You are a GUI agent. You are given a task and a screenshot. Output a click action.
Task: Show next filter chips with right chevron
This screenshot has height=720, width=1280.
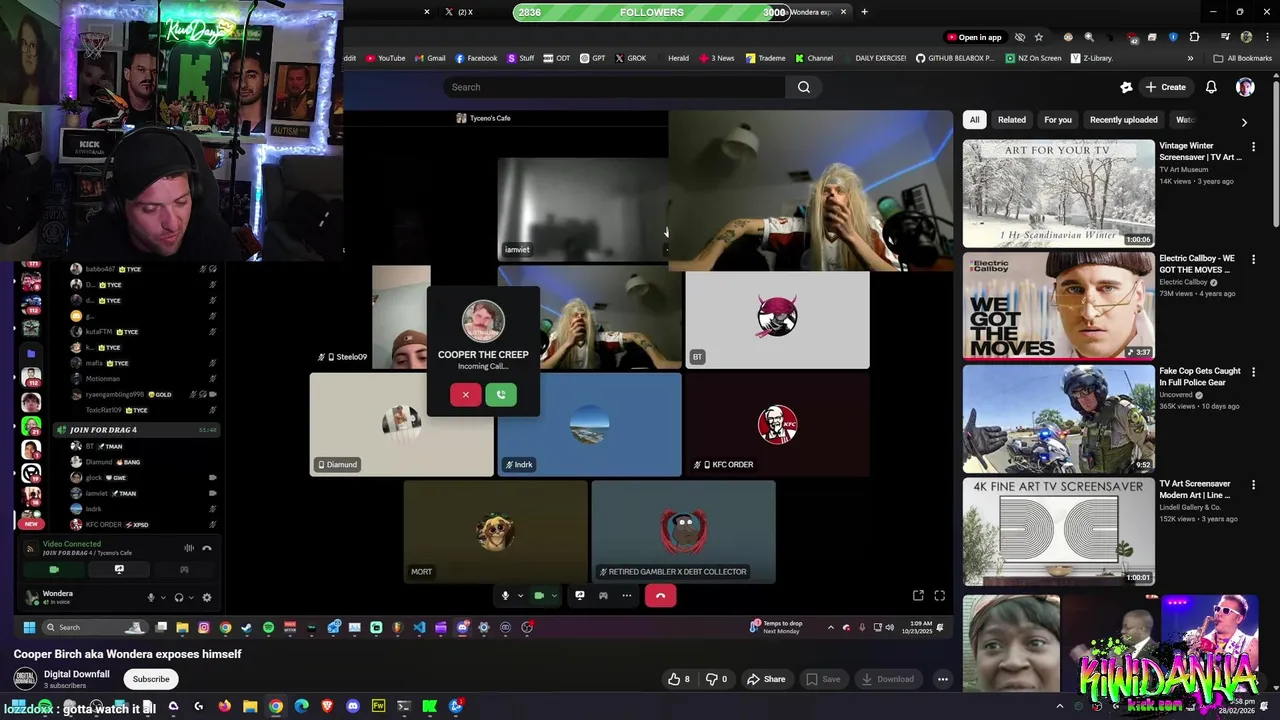[1244, 122]
